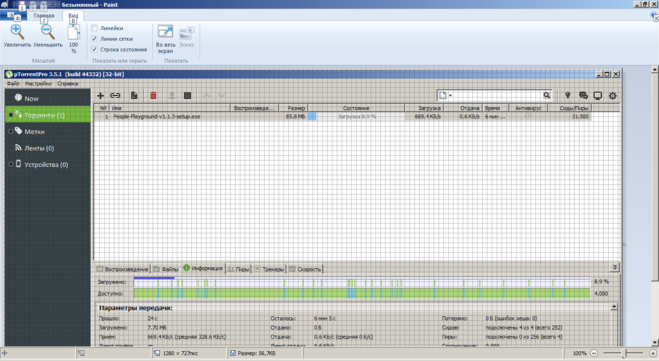Click the Move down queue arrow
The height and width of the screenshot is (361, 659).
tap(222, 96)
